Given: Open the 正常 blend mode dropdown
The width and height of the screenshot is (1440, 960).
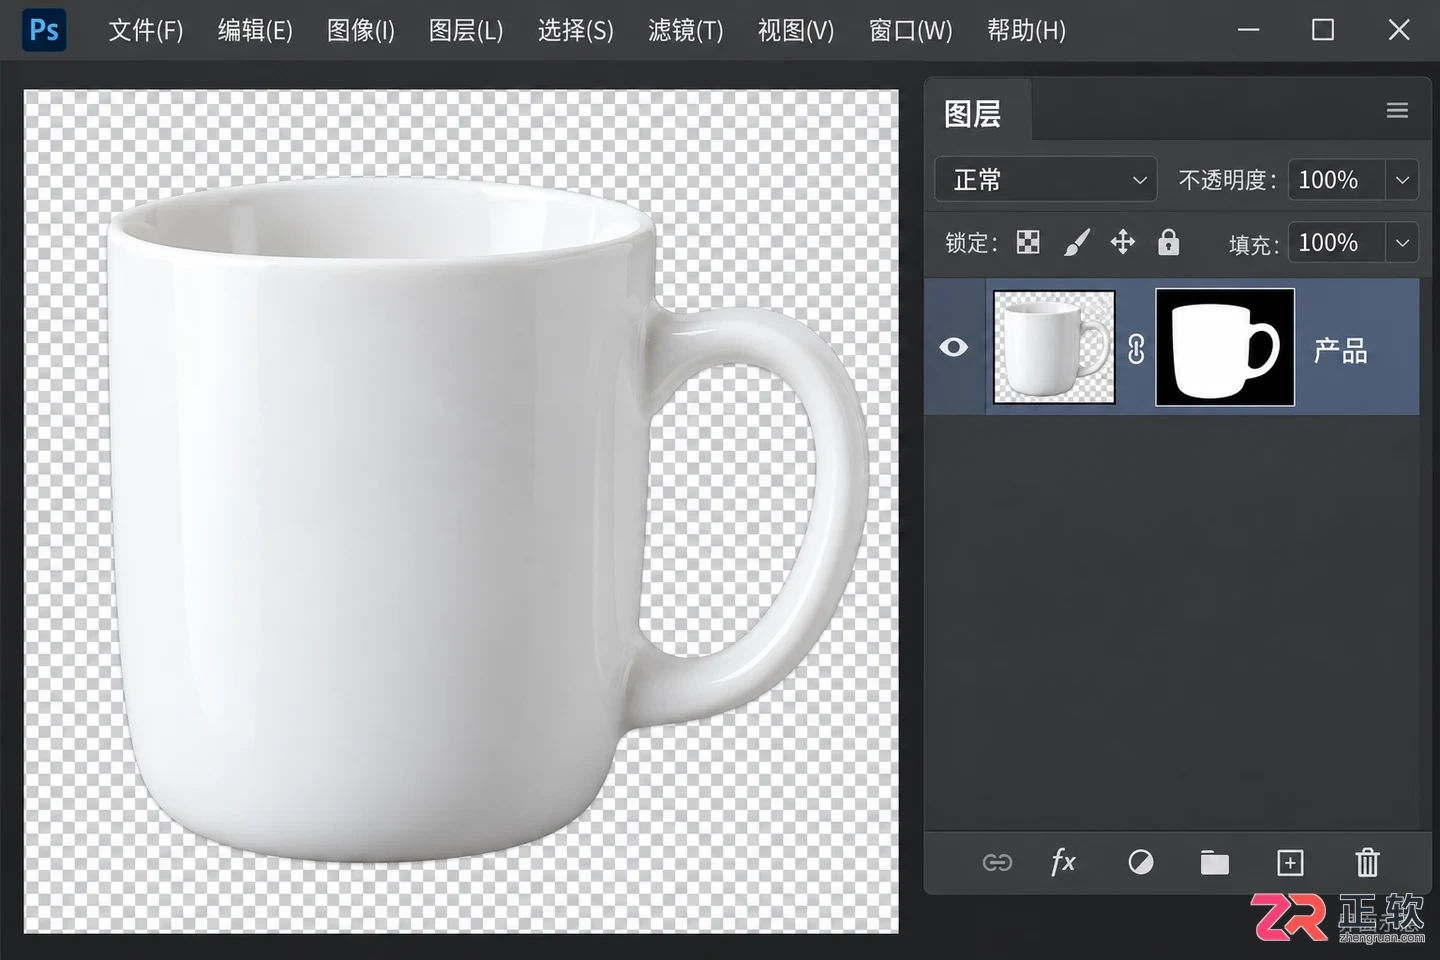Looking at the screenshot, I should pos(1046,180).
